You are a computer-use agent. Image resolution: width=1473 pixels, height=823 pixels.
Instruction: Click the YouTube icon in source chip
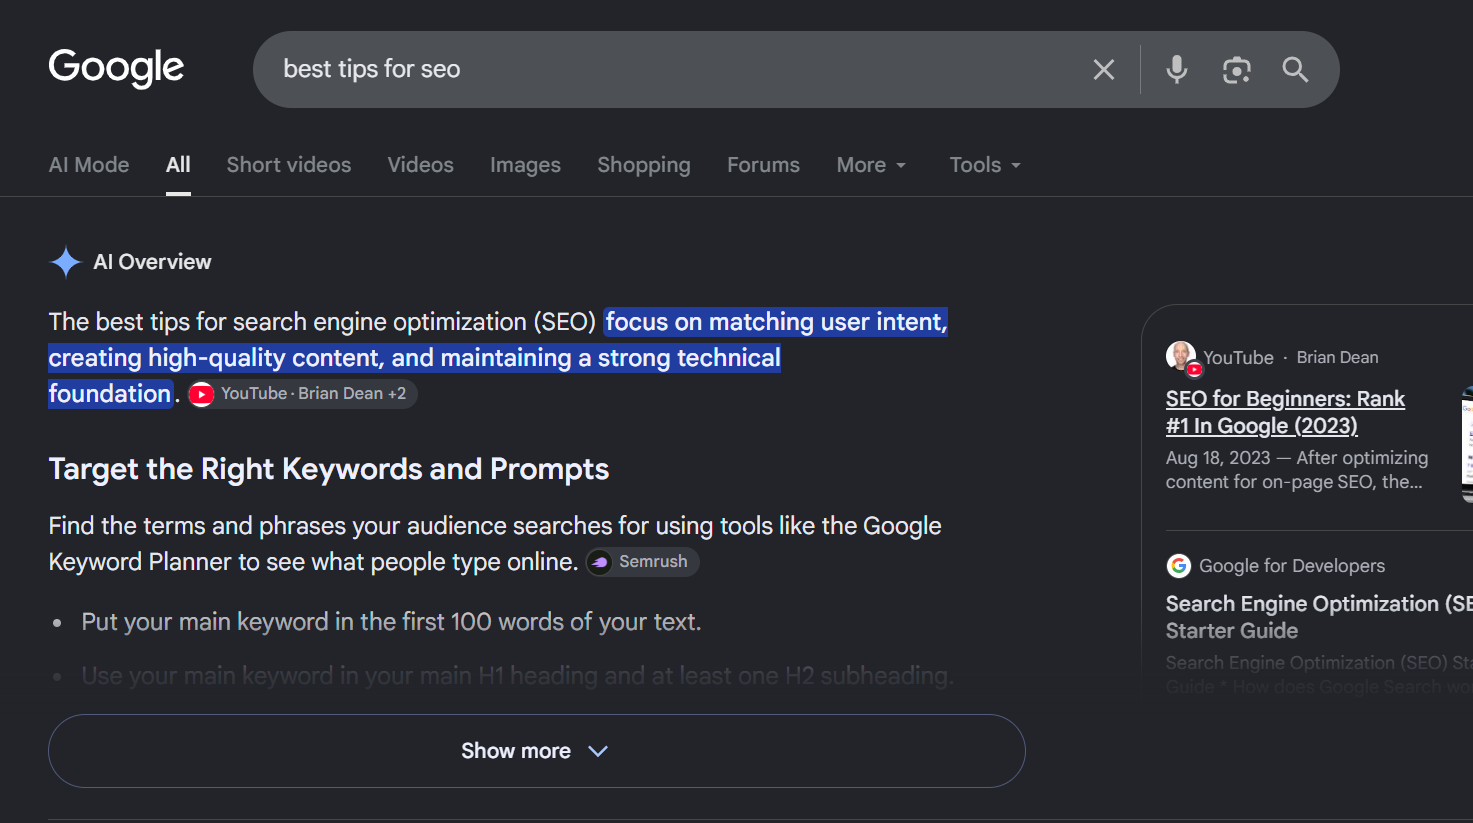point(202,394)
